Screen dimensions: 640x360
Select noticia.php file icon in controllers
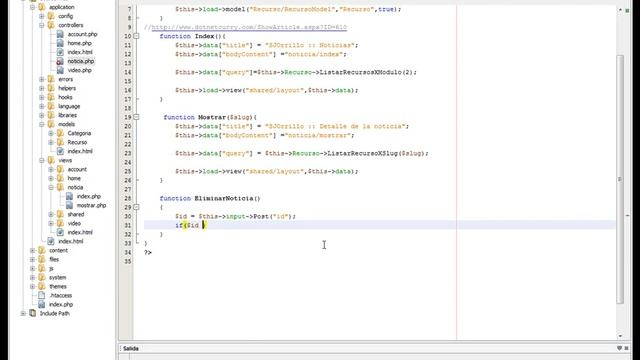[60, 61]
